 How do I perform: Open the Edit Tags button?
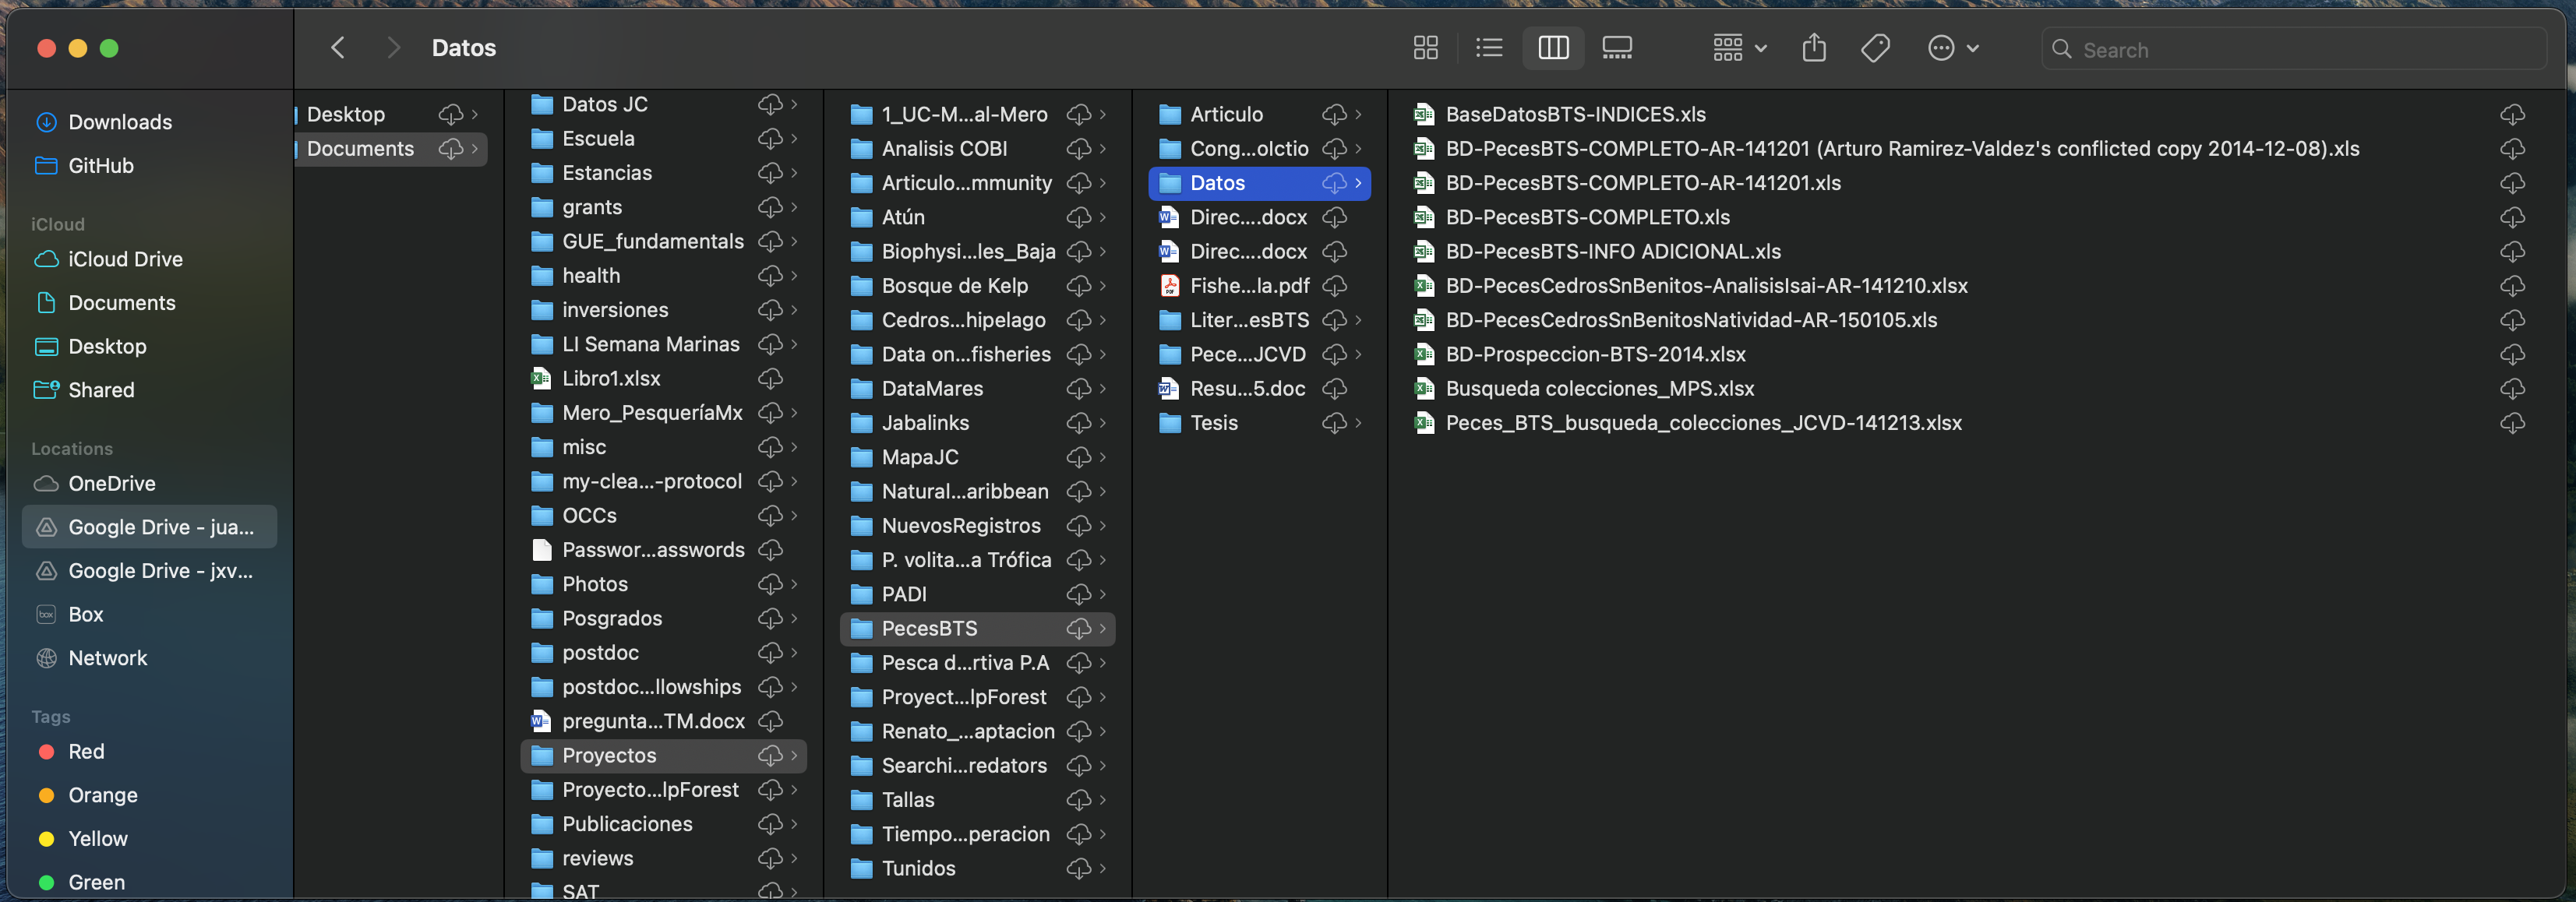tap(1875, 48)
